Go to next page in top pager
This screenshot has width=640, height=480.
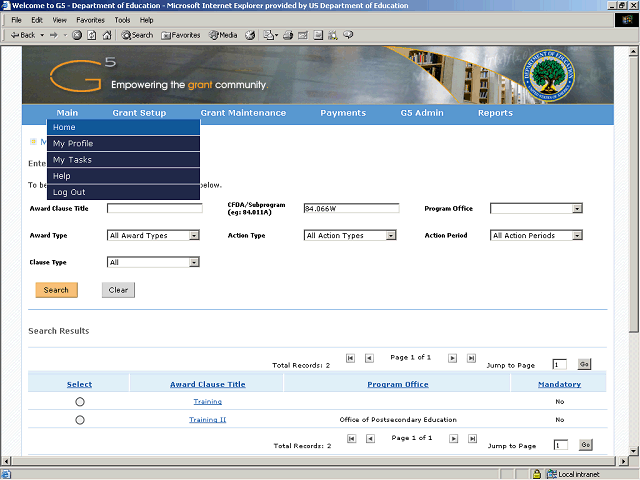click(x=452, y=358)
